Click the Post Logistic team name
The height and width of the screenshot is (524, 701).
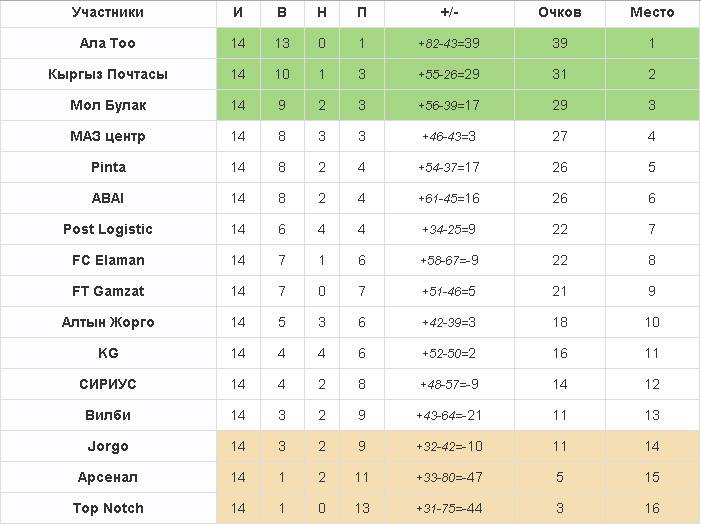coord(108,229)
